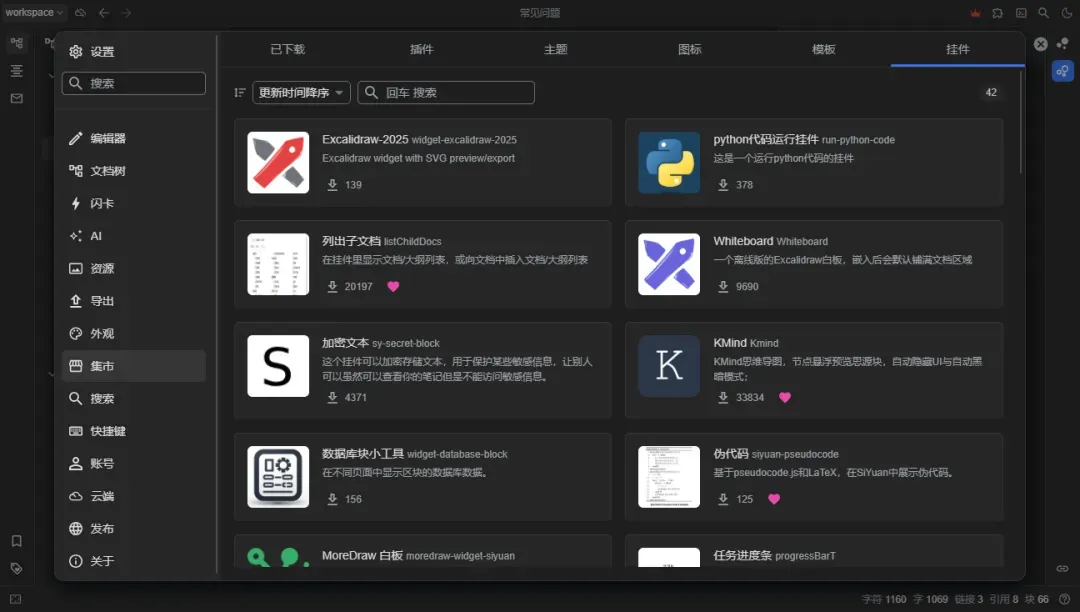Open the 发布 settings section
Screen dimensions: 1080x612
[134, 529]
